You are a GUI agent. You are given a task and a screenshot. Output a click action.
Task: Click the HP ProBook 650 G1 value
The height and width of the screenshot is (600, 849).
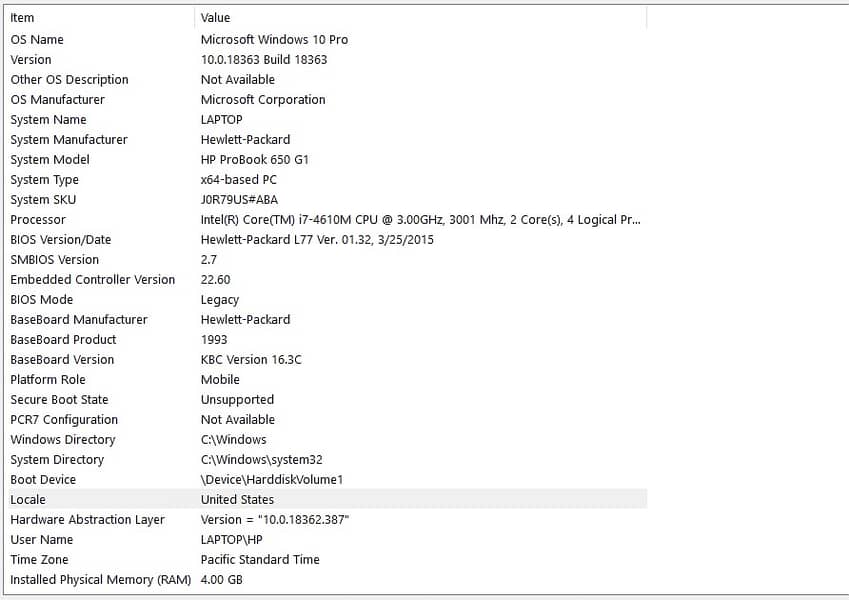pyautogui.click(x=255, y=160)
